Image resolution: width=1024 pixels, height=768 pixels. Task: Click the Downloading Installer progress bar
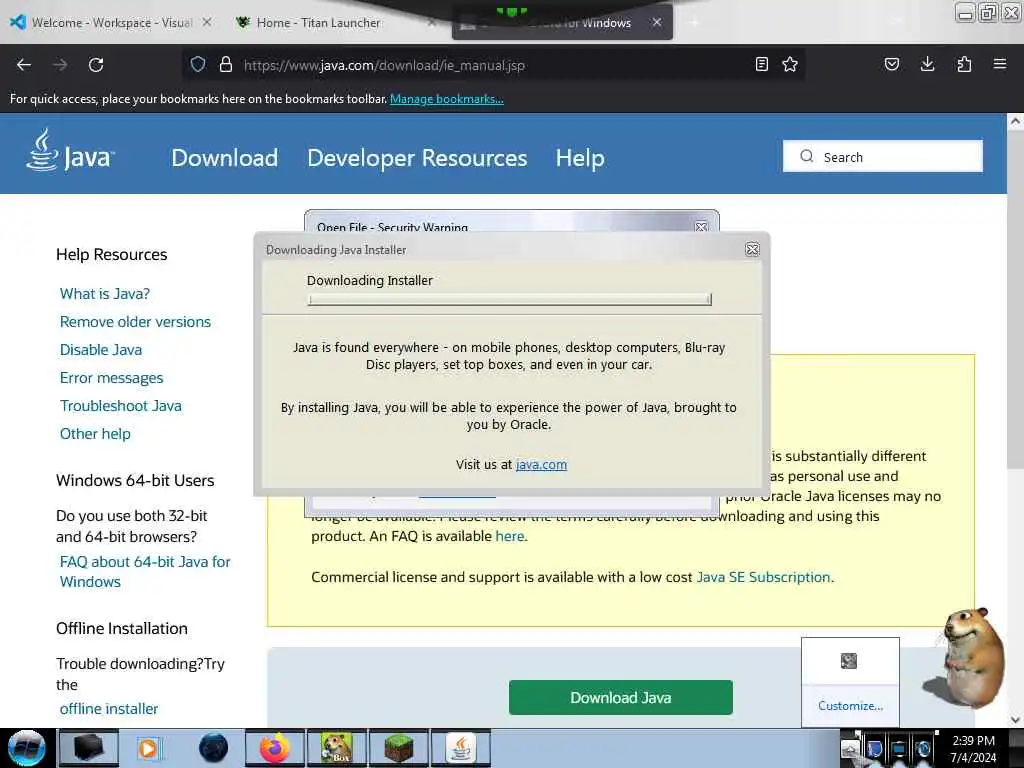tap(509, 299)
